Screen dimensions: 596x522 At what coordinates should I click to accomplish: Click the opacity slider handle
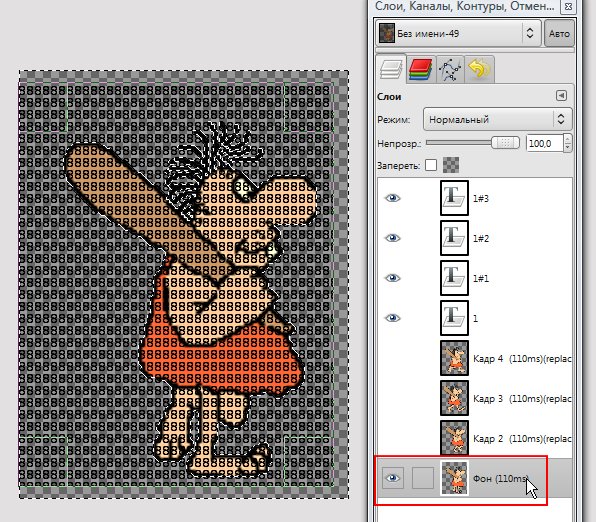(505, 143)
